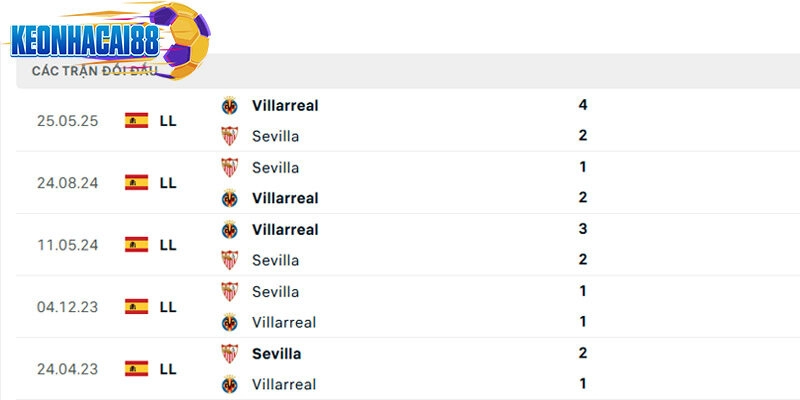The image size is (800, 400).
Task: Click Sevilla's score of 2 on 11.05.24
Action: [582, 260]
